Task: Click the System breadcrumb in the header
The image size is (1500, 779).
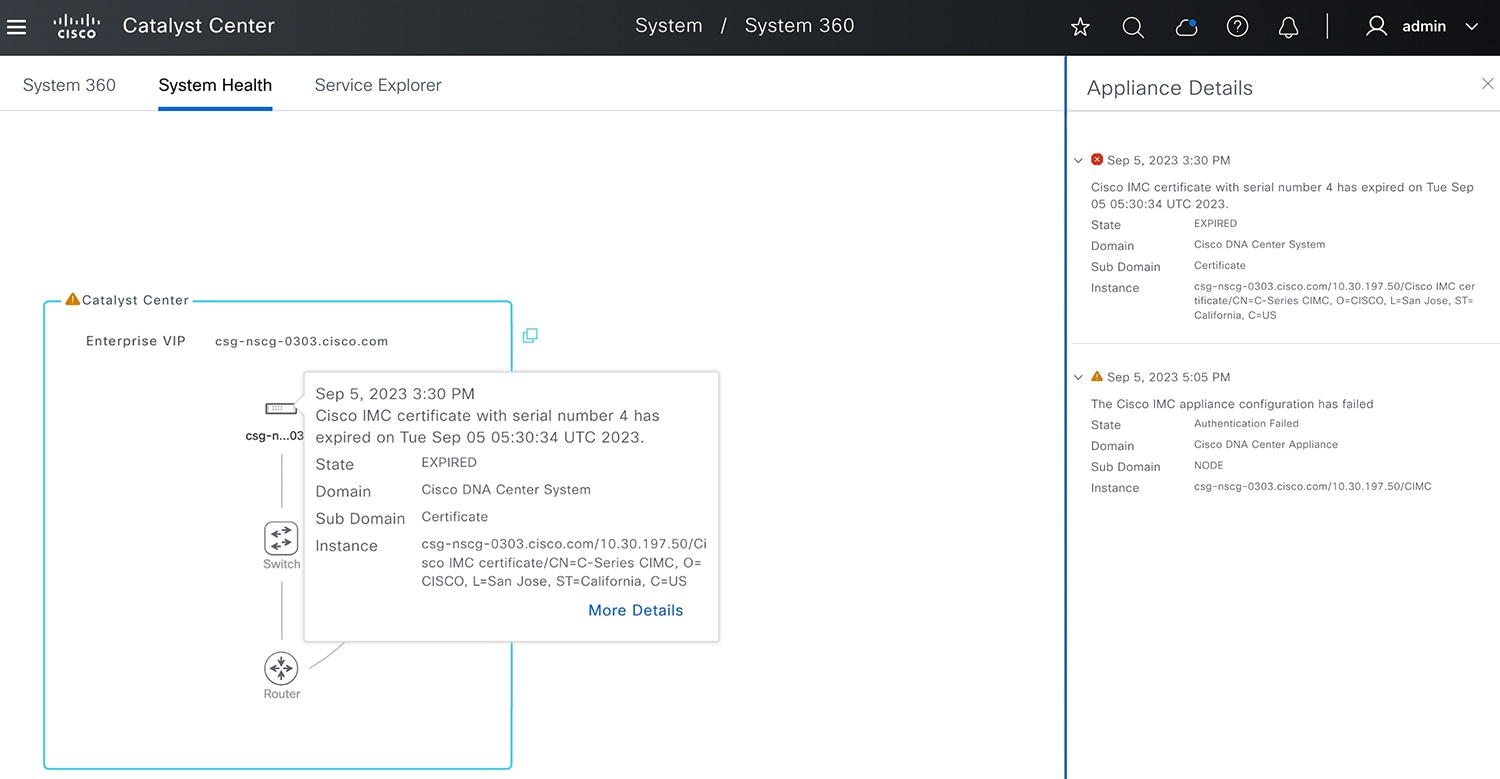Action: tap(669, 26)
